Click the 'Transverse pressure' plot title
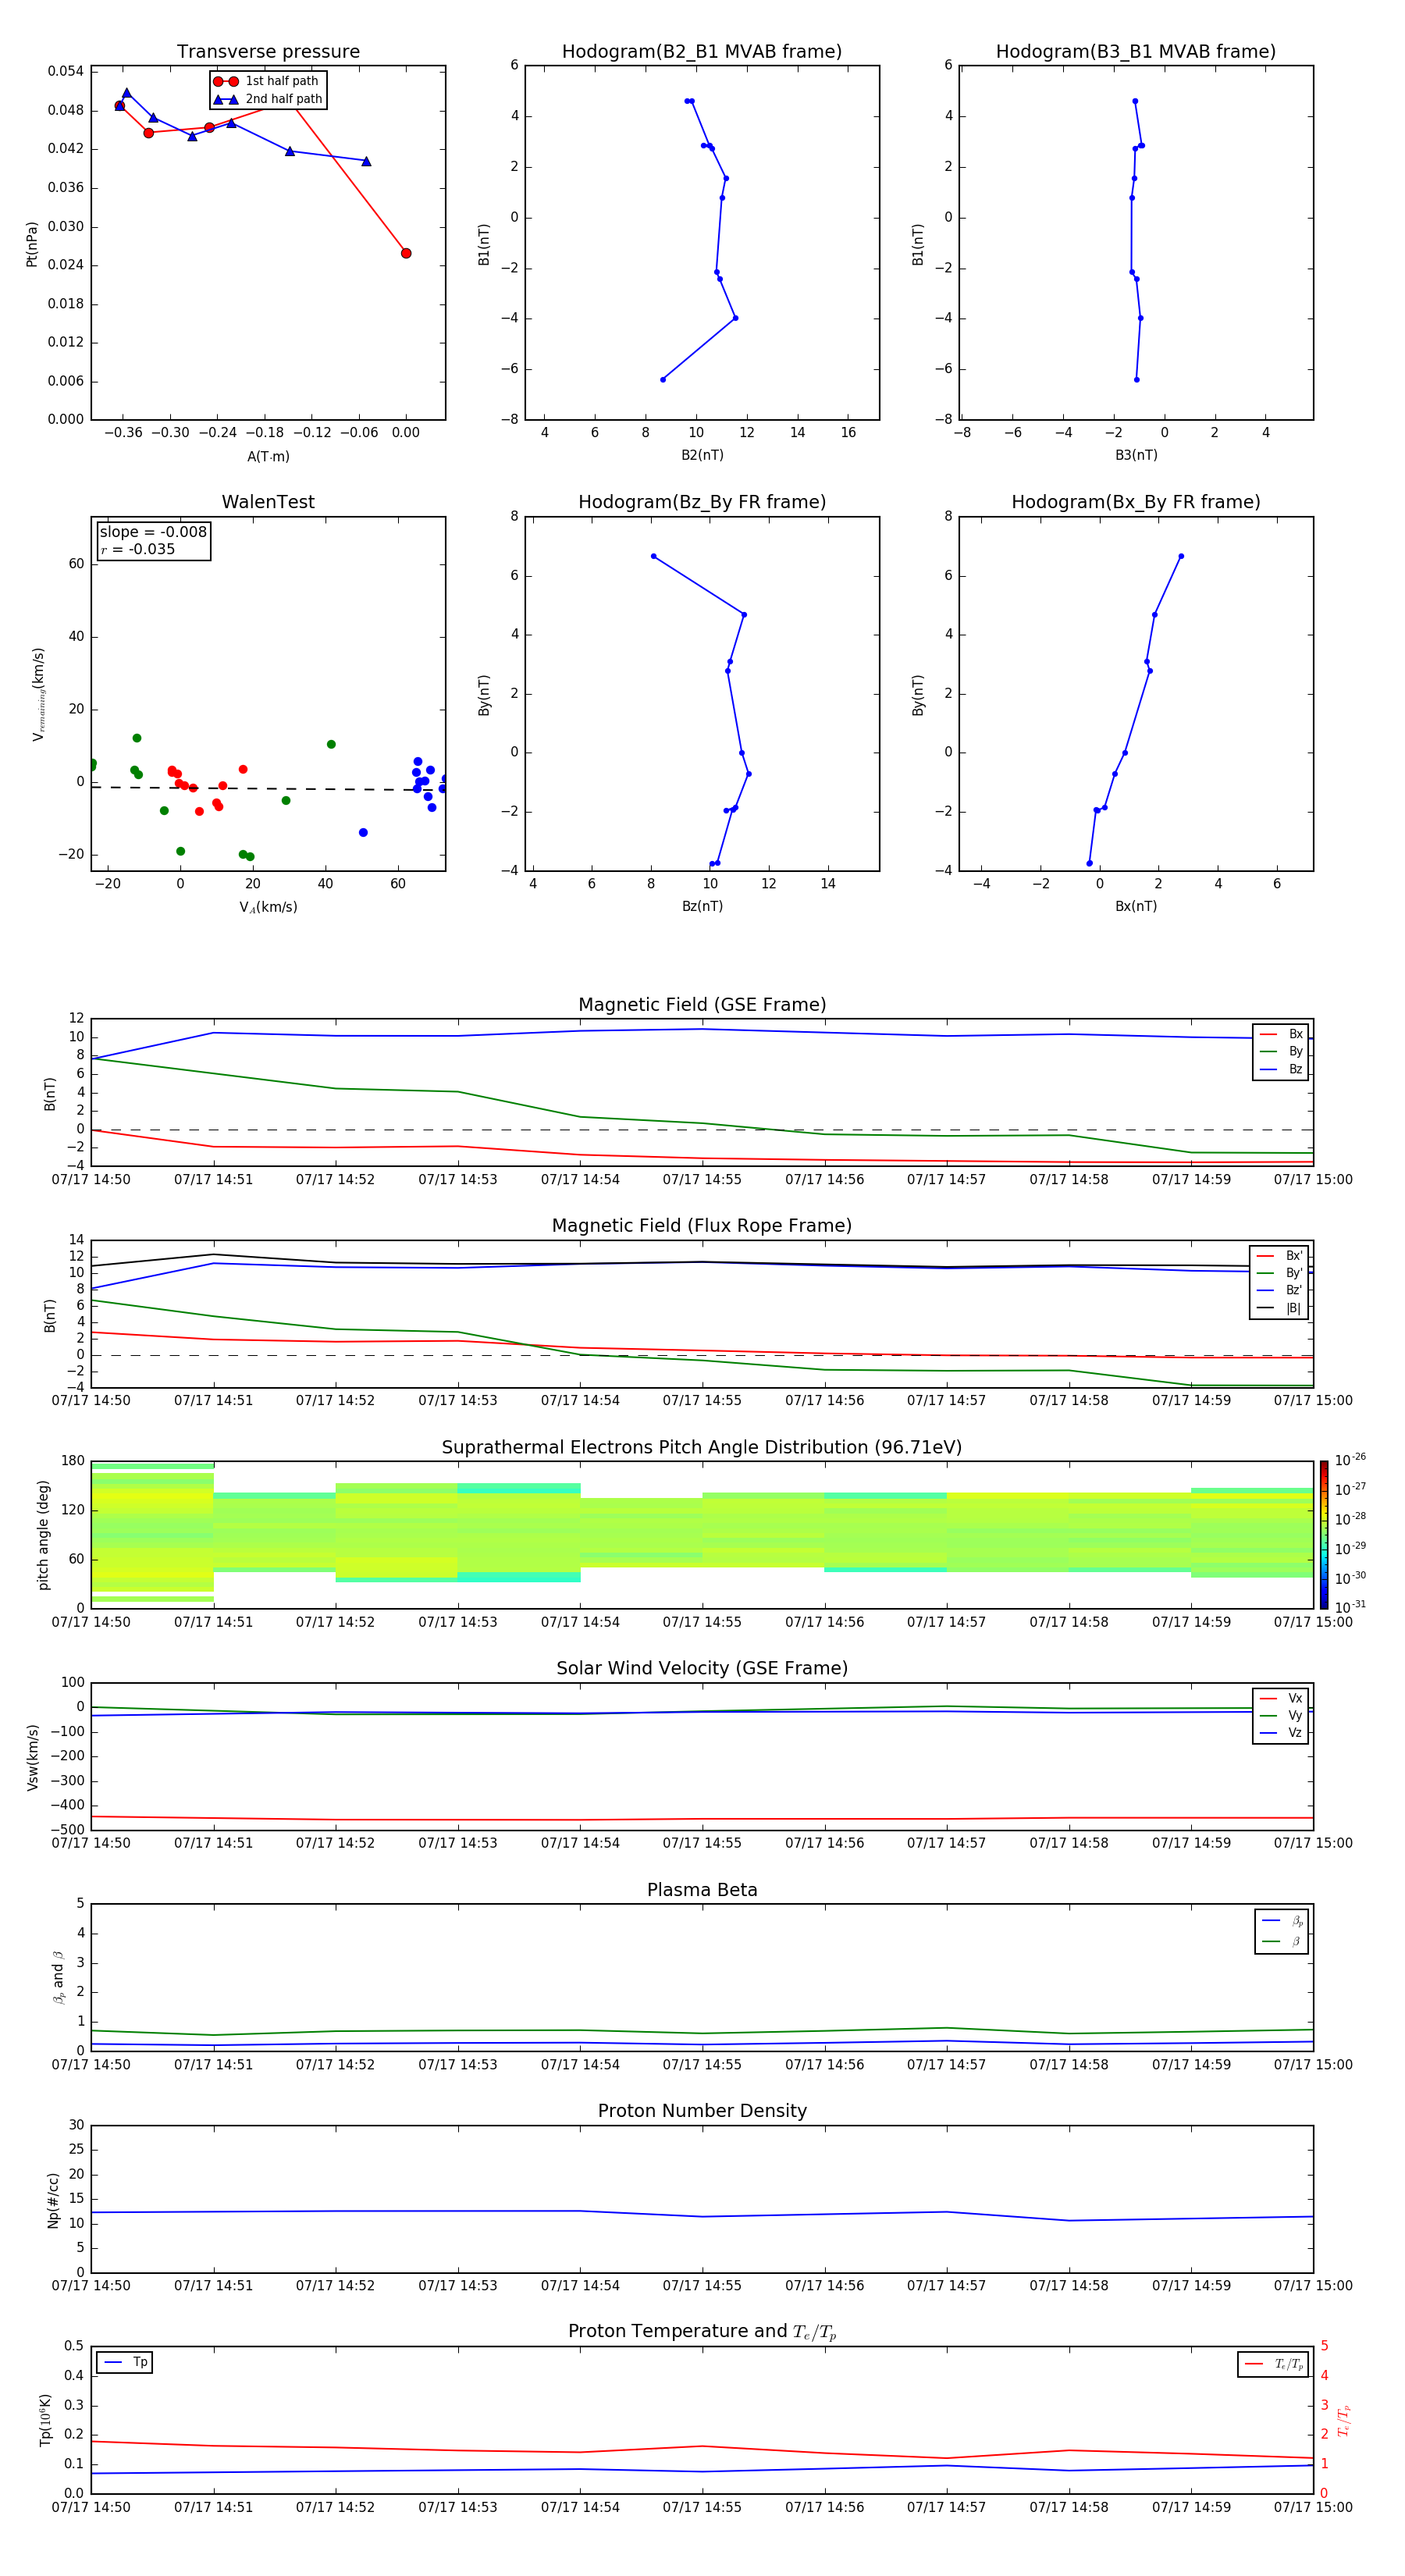The height and width of the screenshot is (2576, 1405). [x=268, y=52]
